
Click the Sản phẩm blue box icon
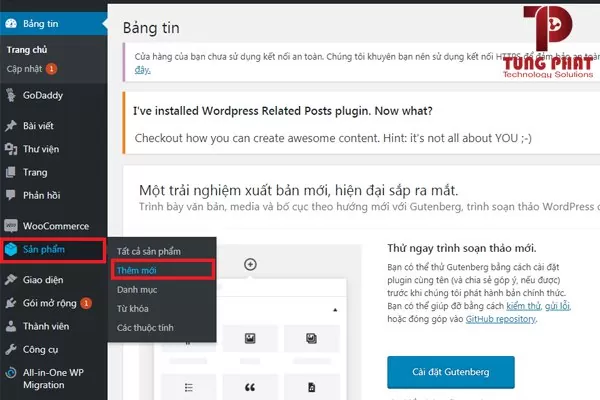11,250
